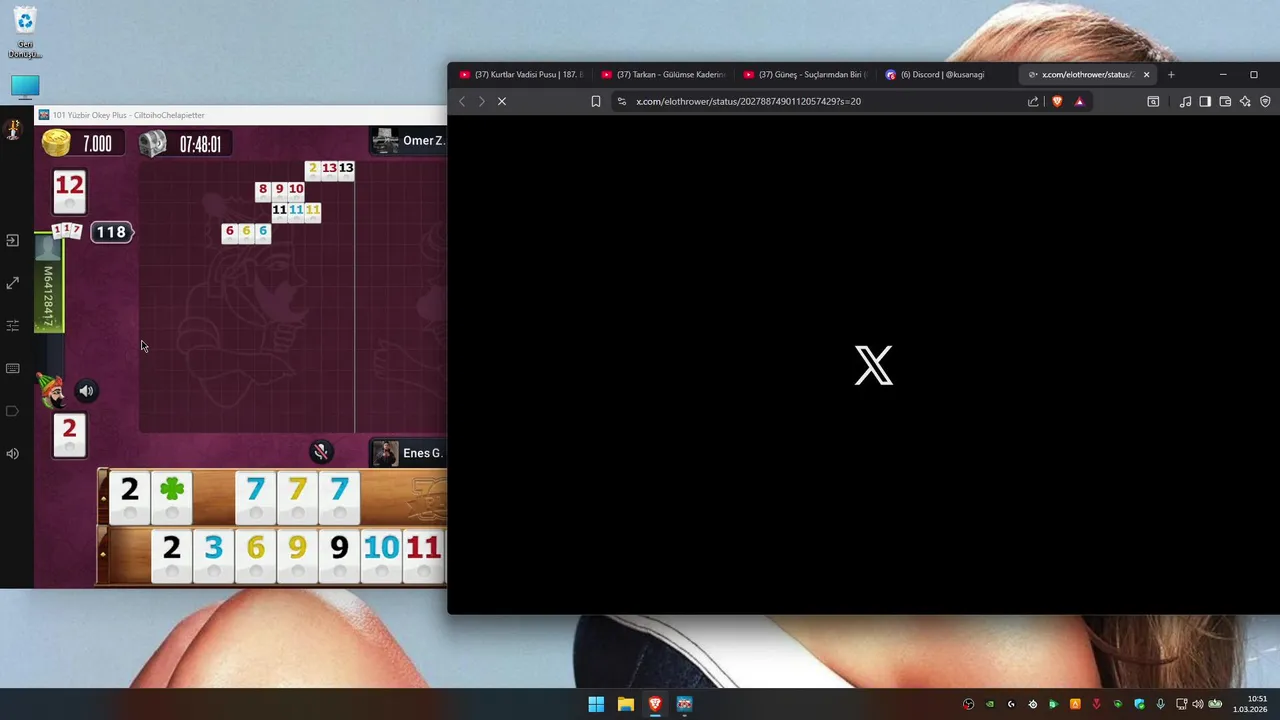
Task: Go back in browser history
Action: coord(462,101)
